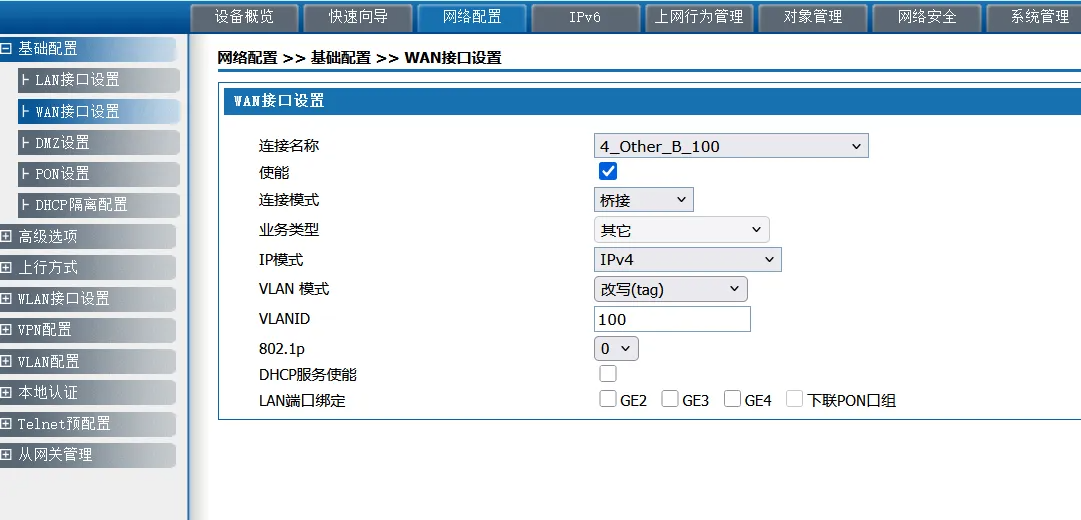This screenshot has height=520, width=1081.
Task: Open the 连接模式 dropdown showing 桥接
Action: pos(643,200)
